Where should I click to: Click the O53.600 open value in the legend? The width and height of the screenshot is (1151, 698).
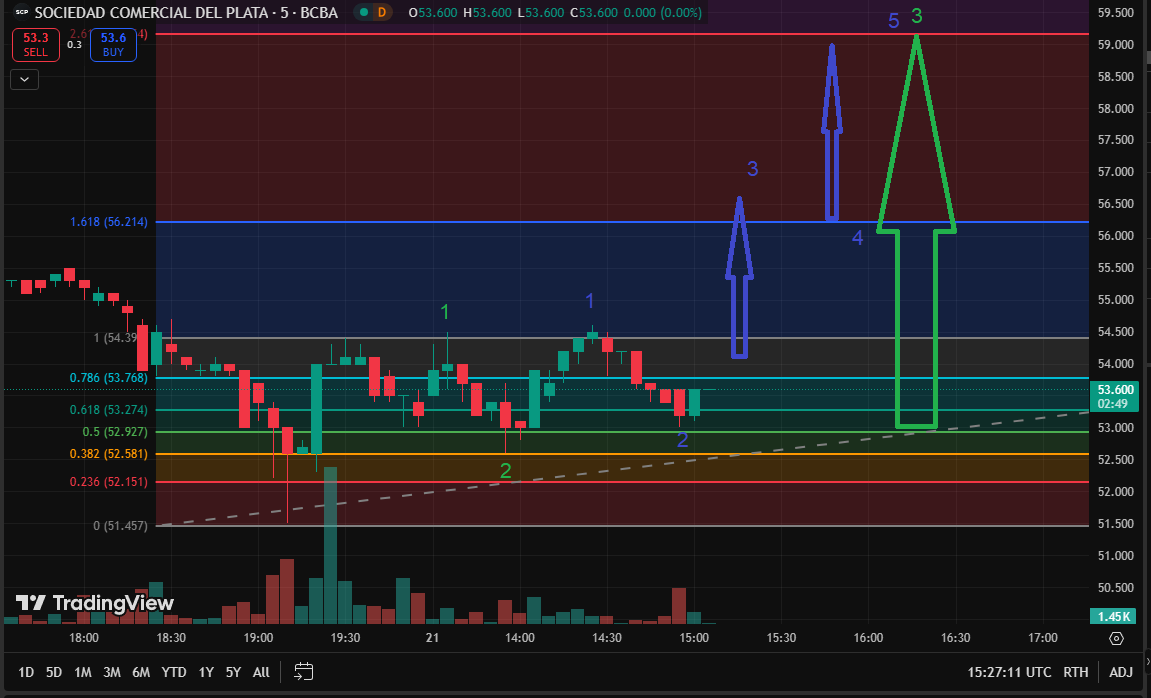(x=432, y=12)
